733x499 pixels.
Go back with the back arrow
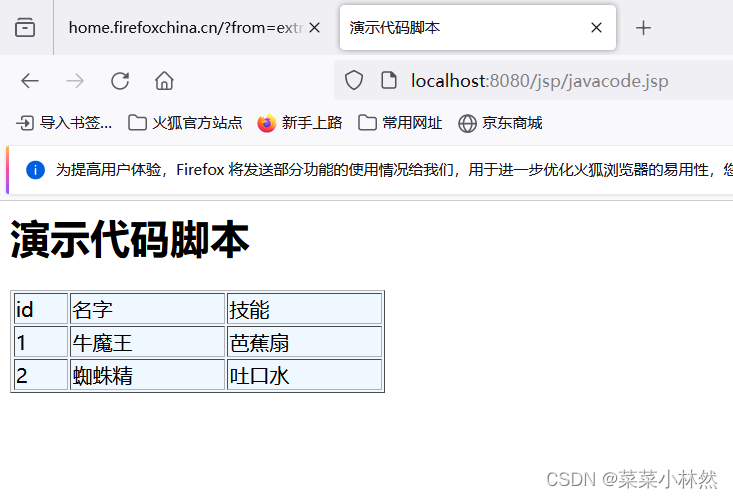pyautogui.click(x=30, y=81)
